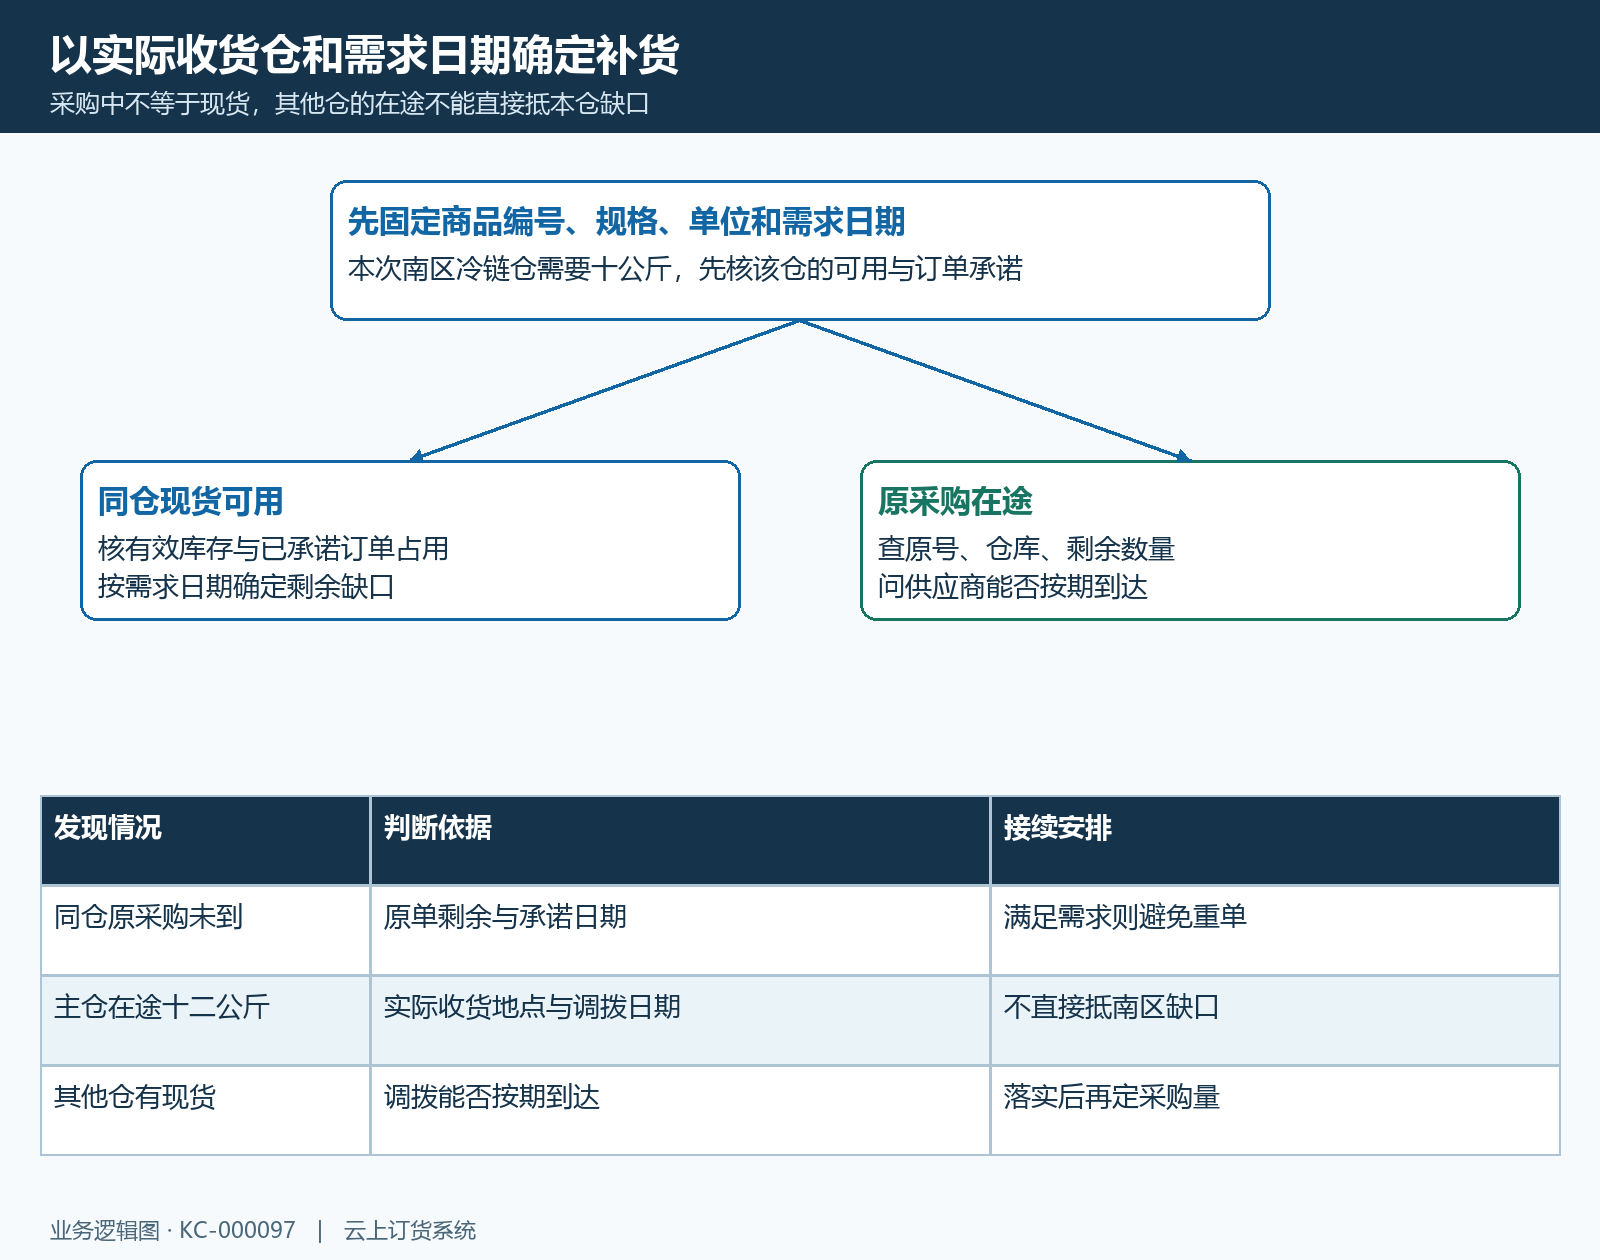The height and width of the screenshot is (1260, 1600).
Task: Click the 发现情况 column header
Action: click(205, 841)
